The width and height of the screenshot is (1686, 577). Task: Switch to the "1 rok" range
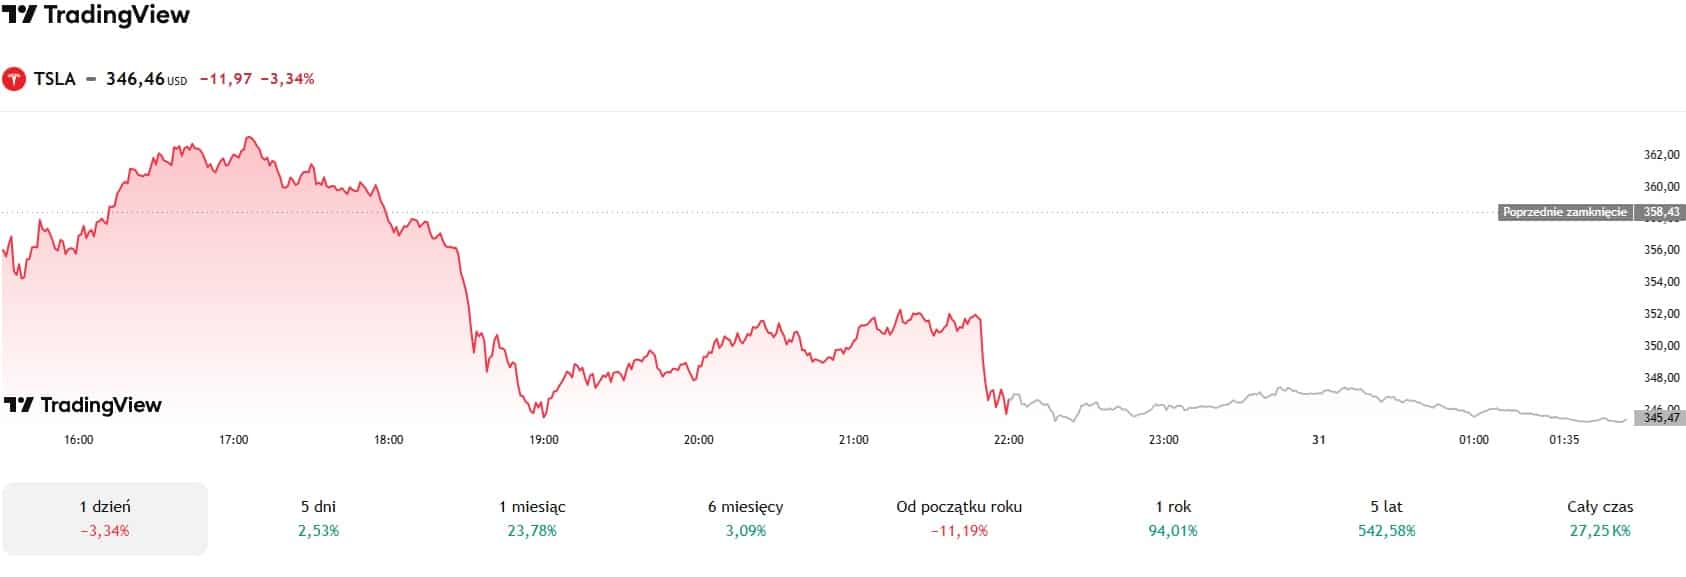(x=1173, y=518)
